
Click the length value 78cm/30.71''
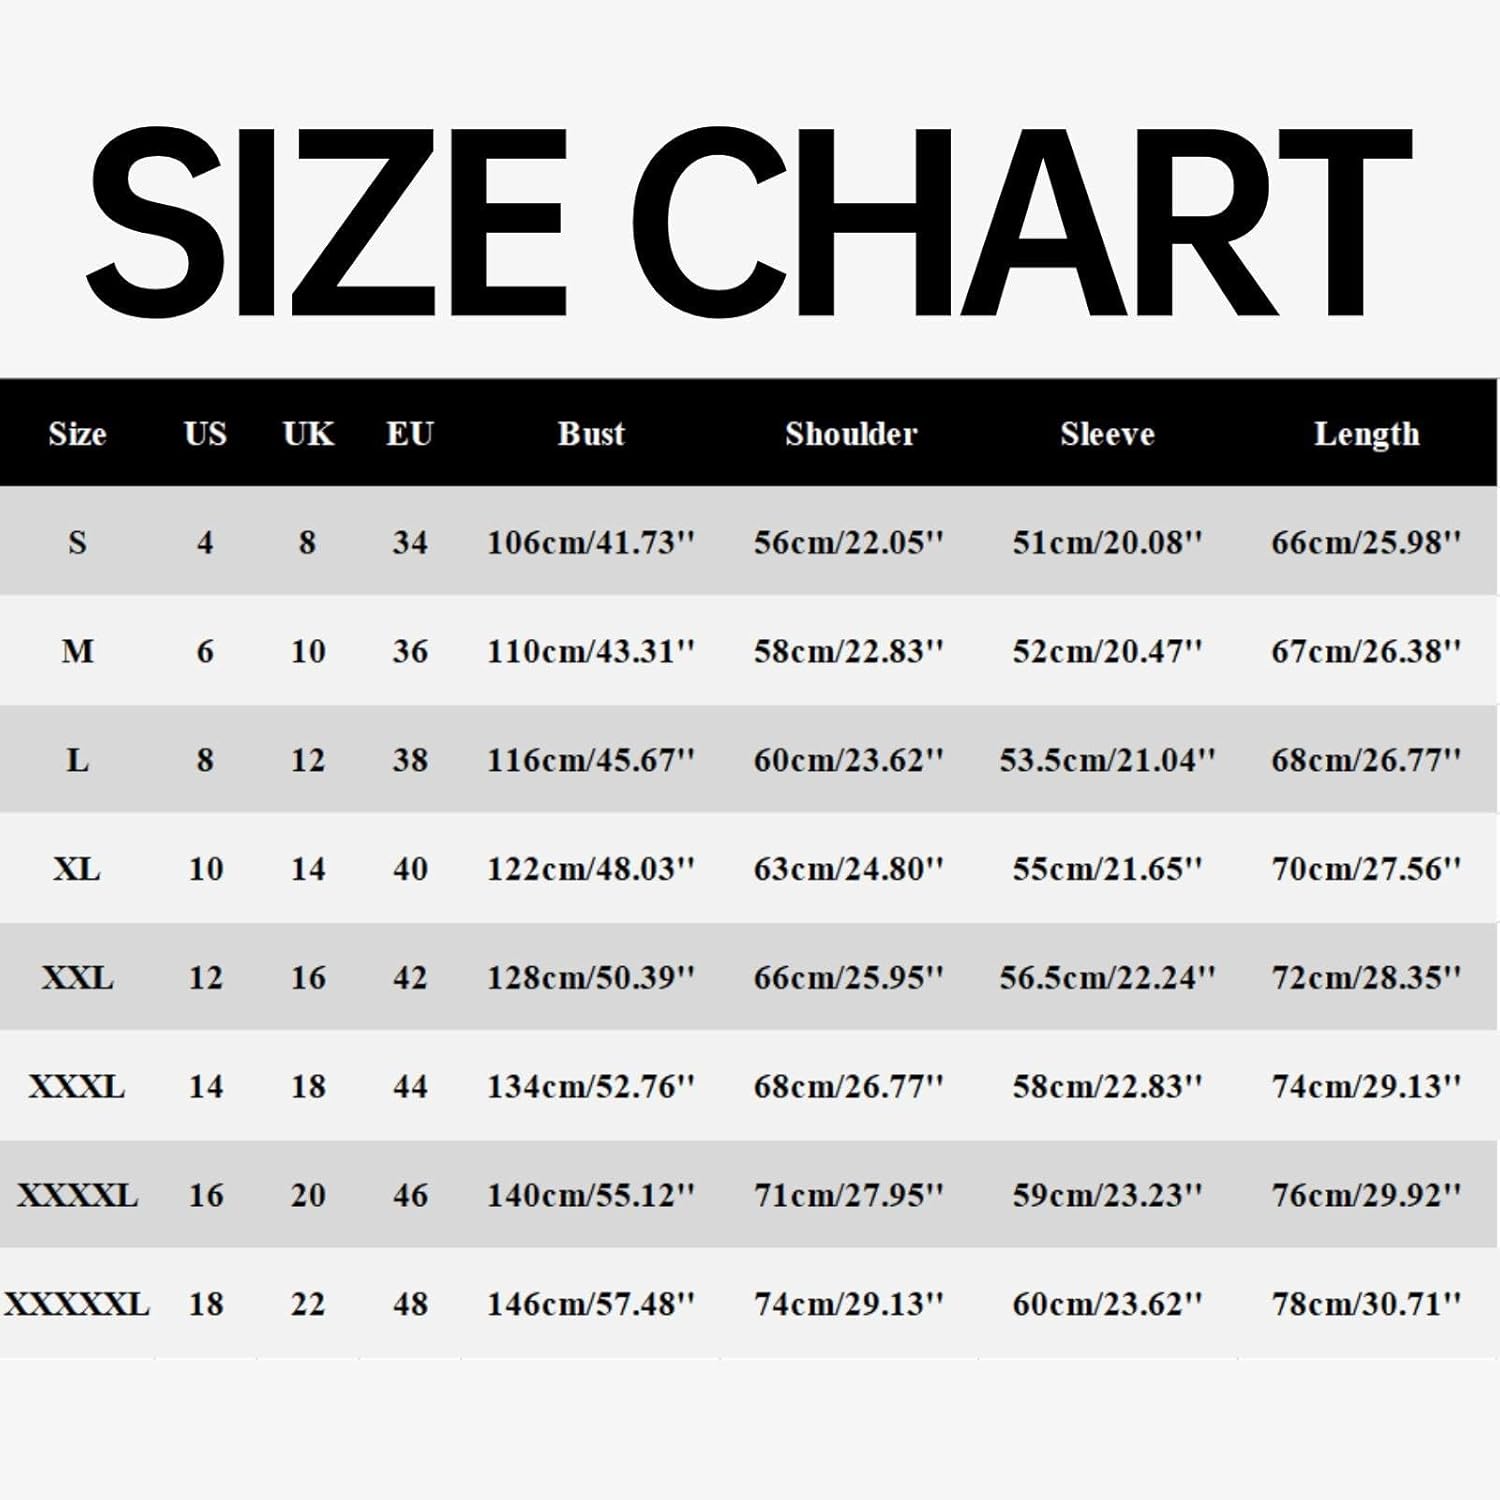click(x=1366, y=1304)
